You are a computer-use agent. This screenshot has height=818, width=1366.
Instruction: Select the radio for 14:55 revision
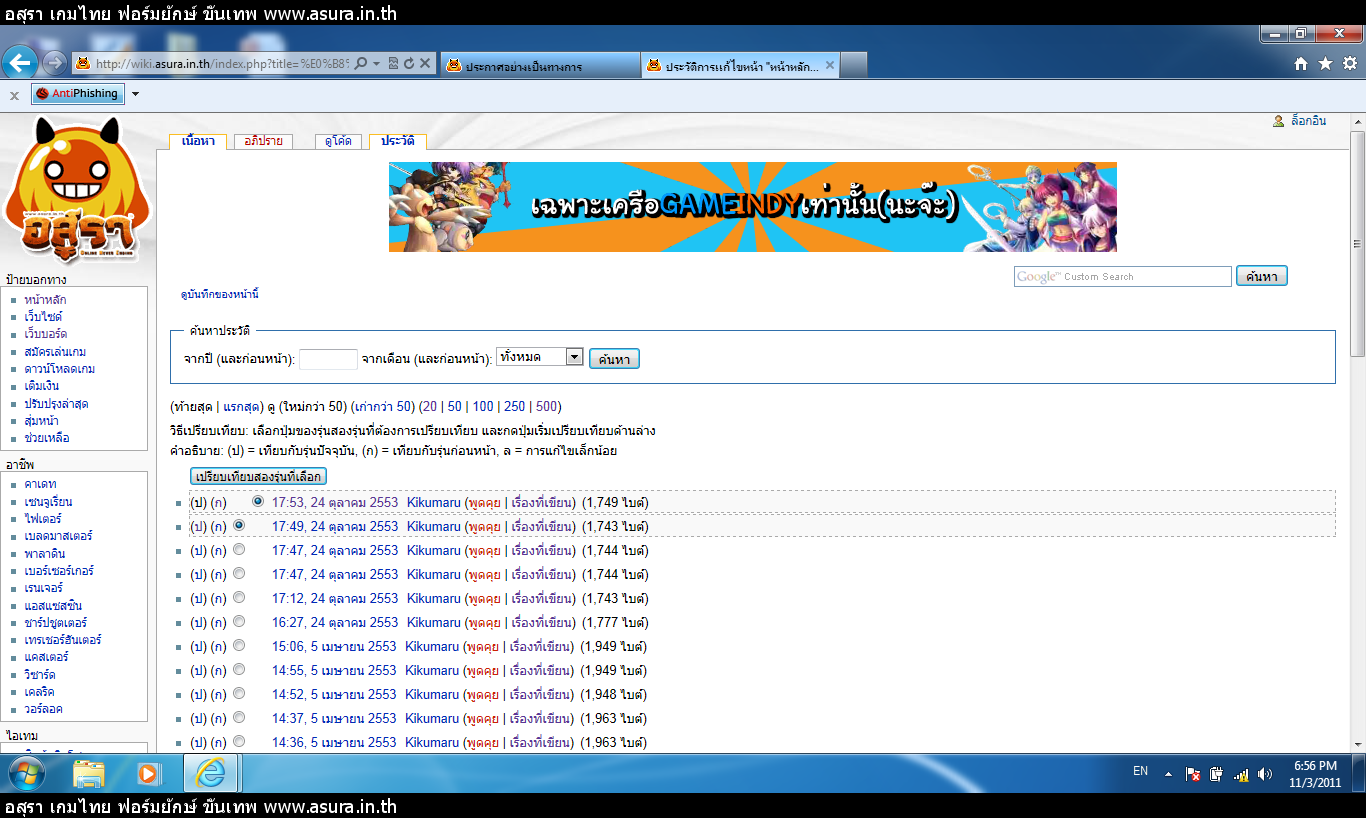pyautogui.click(x=239, y=669)
